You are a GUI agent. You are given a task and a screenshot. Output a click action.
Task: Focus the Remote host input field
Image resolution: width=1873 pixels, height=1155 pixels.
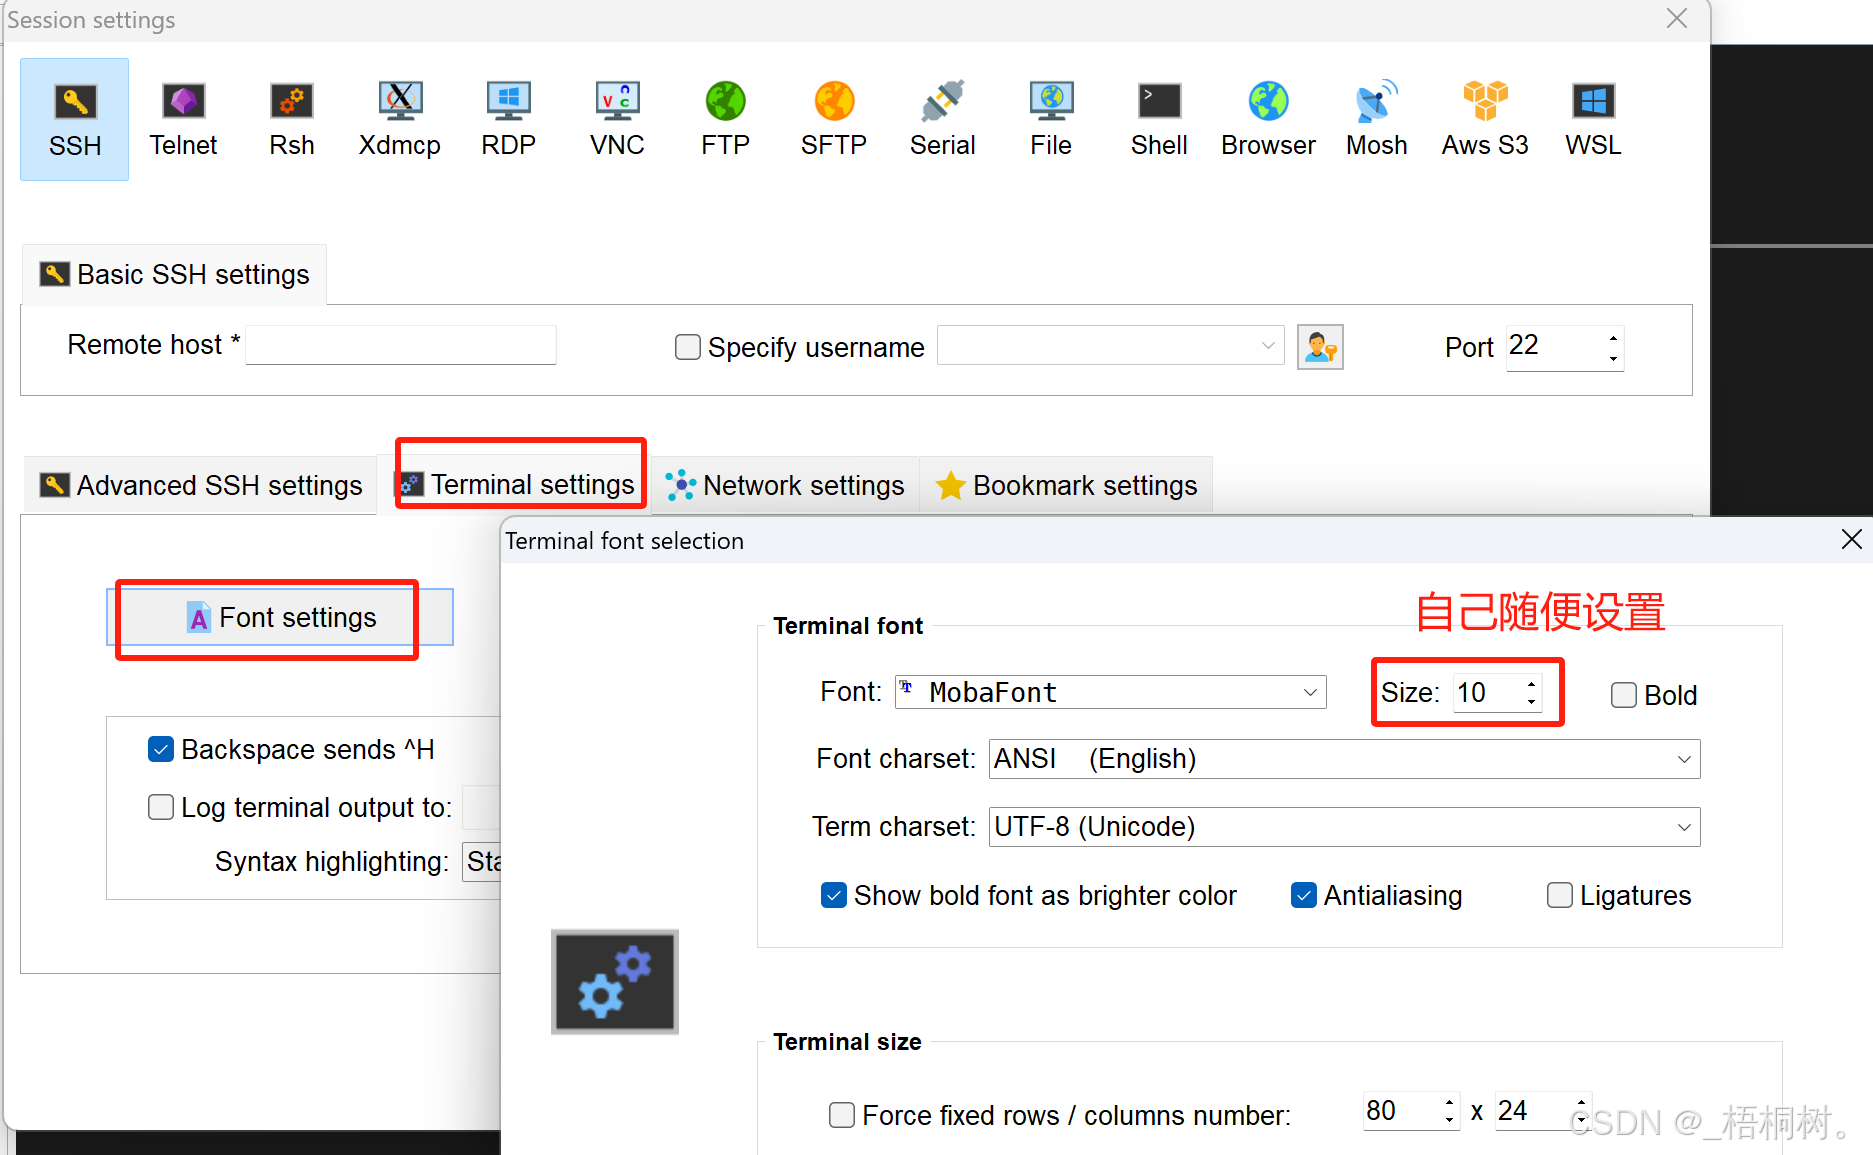[401, 345]
